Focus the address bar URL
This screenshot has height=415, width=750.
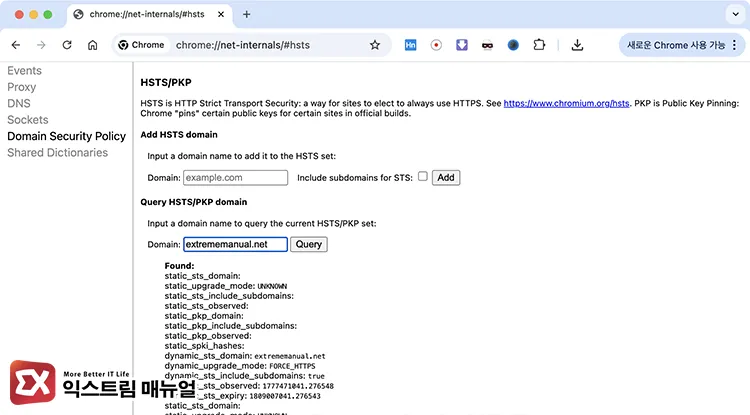pyautogui.click(x=243, y=45)
